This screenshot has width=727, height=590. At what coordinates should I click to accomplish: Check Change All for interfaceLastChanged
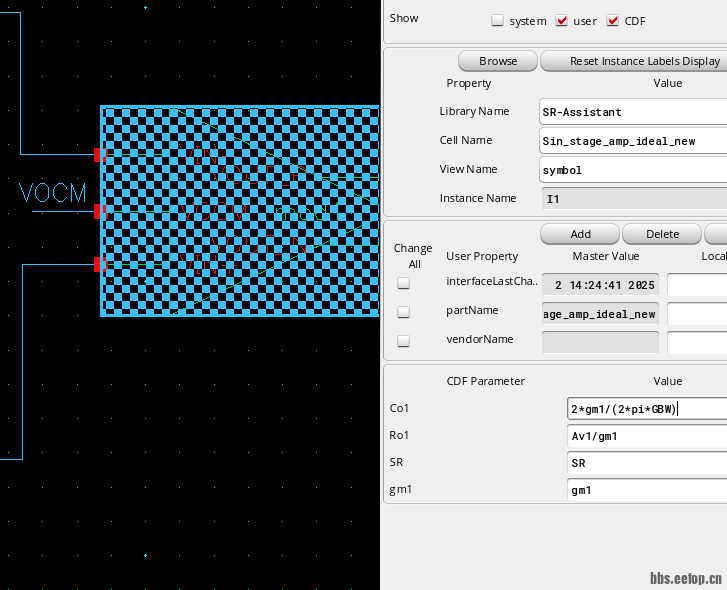[403, 284]
